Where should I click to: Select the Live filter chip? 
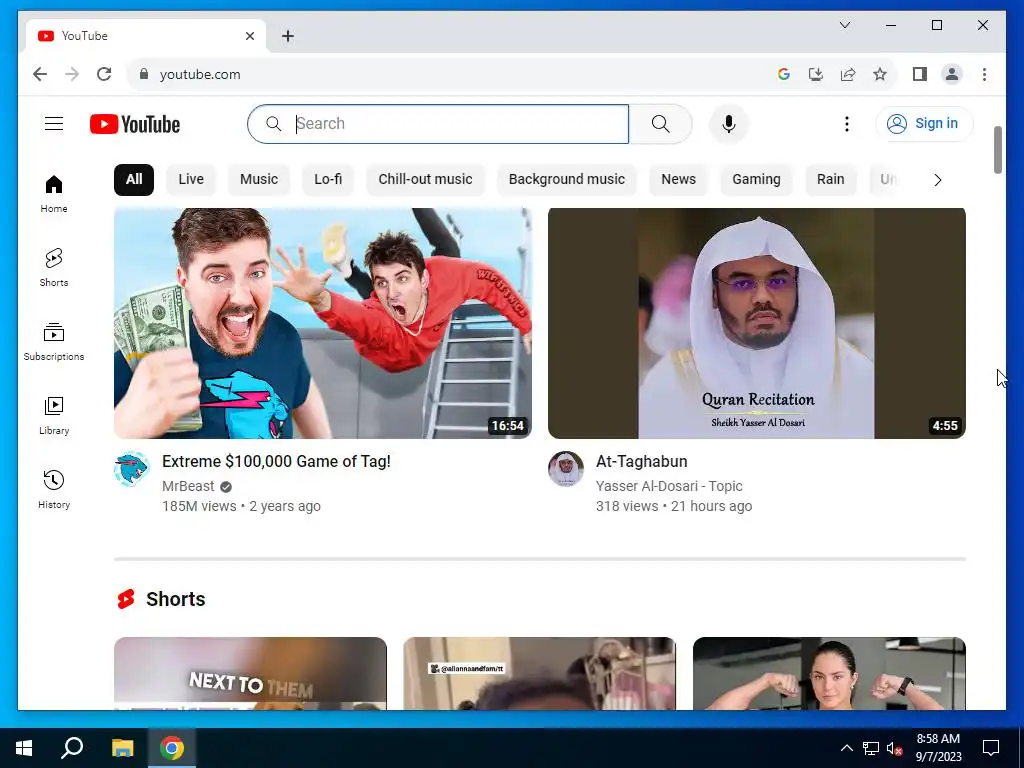pos(191,180)
